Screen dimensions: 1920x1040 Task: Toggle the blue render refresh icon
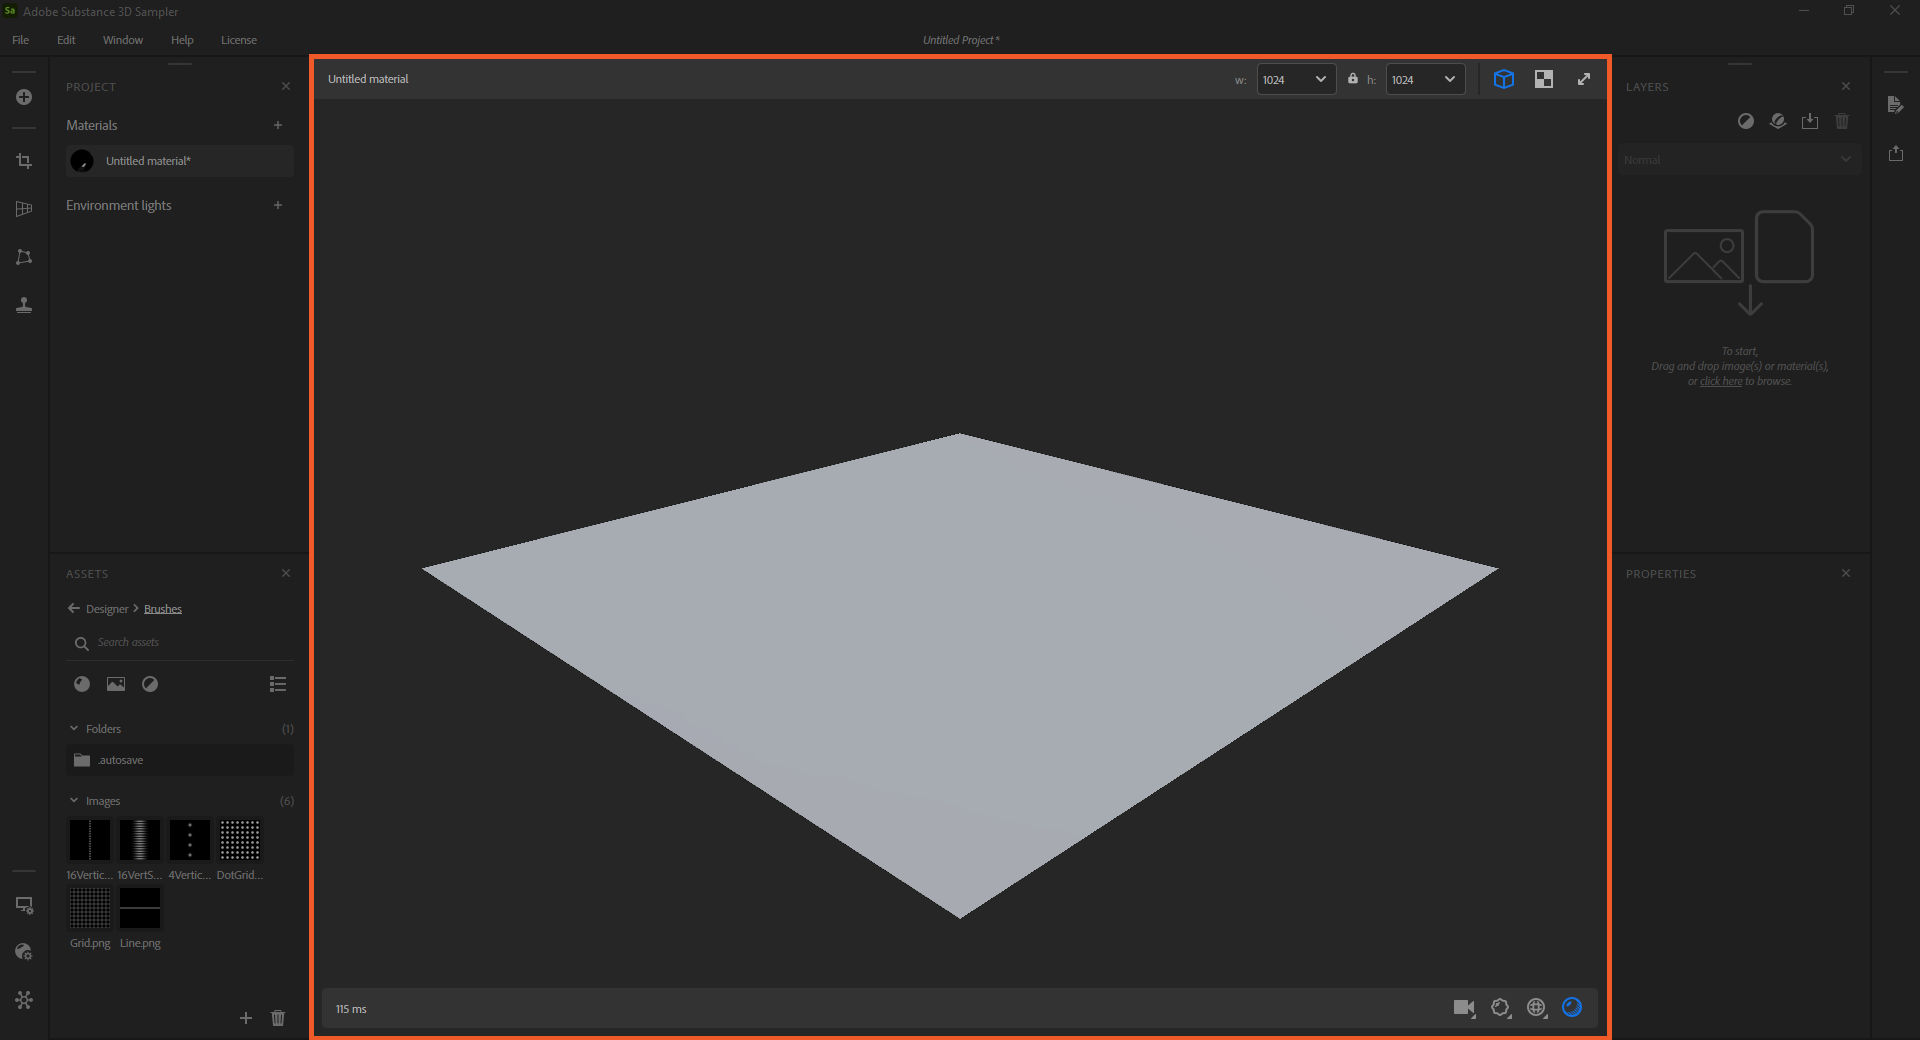(1572, 1007)
